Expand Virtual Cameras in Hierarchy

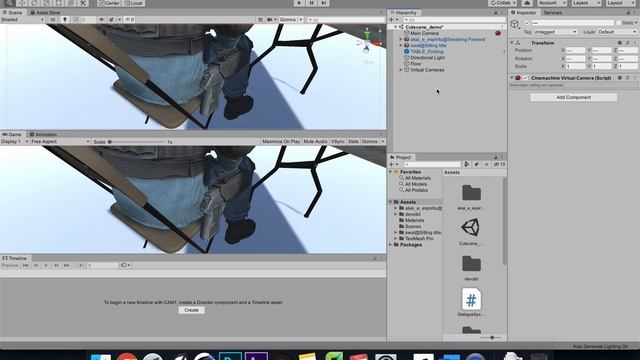[401, 70]
